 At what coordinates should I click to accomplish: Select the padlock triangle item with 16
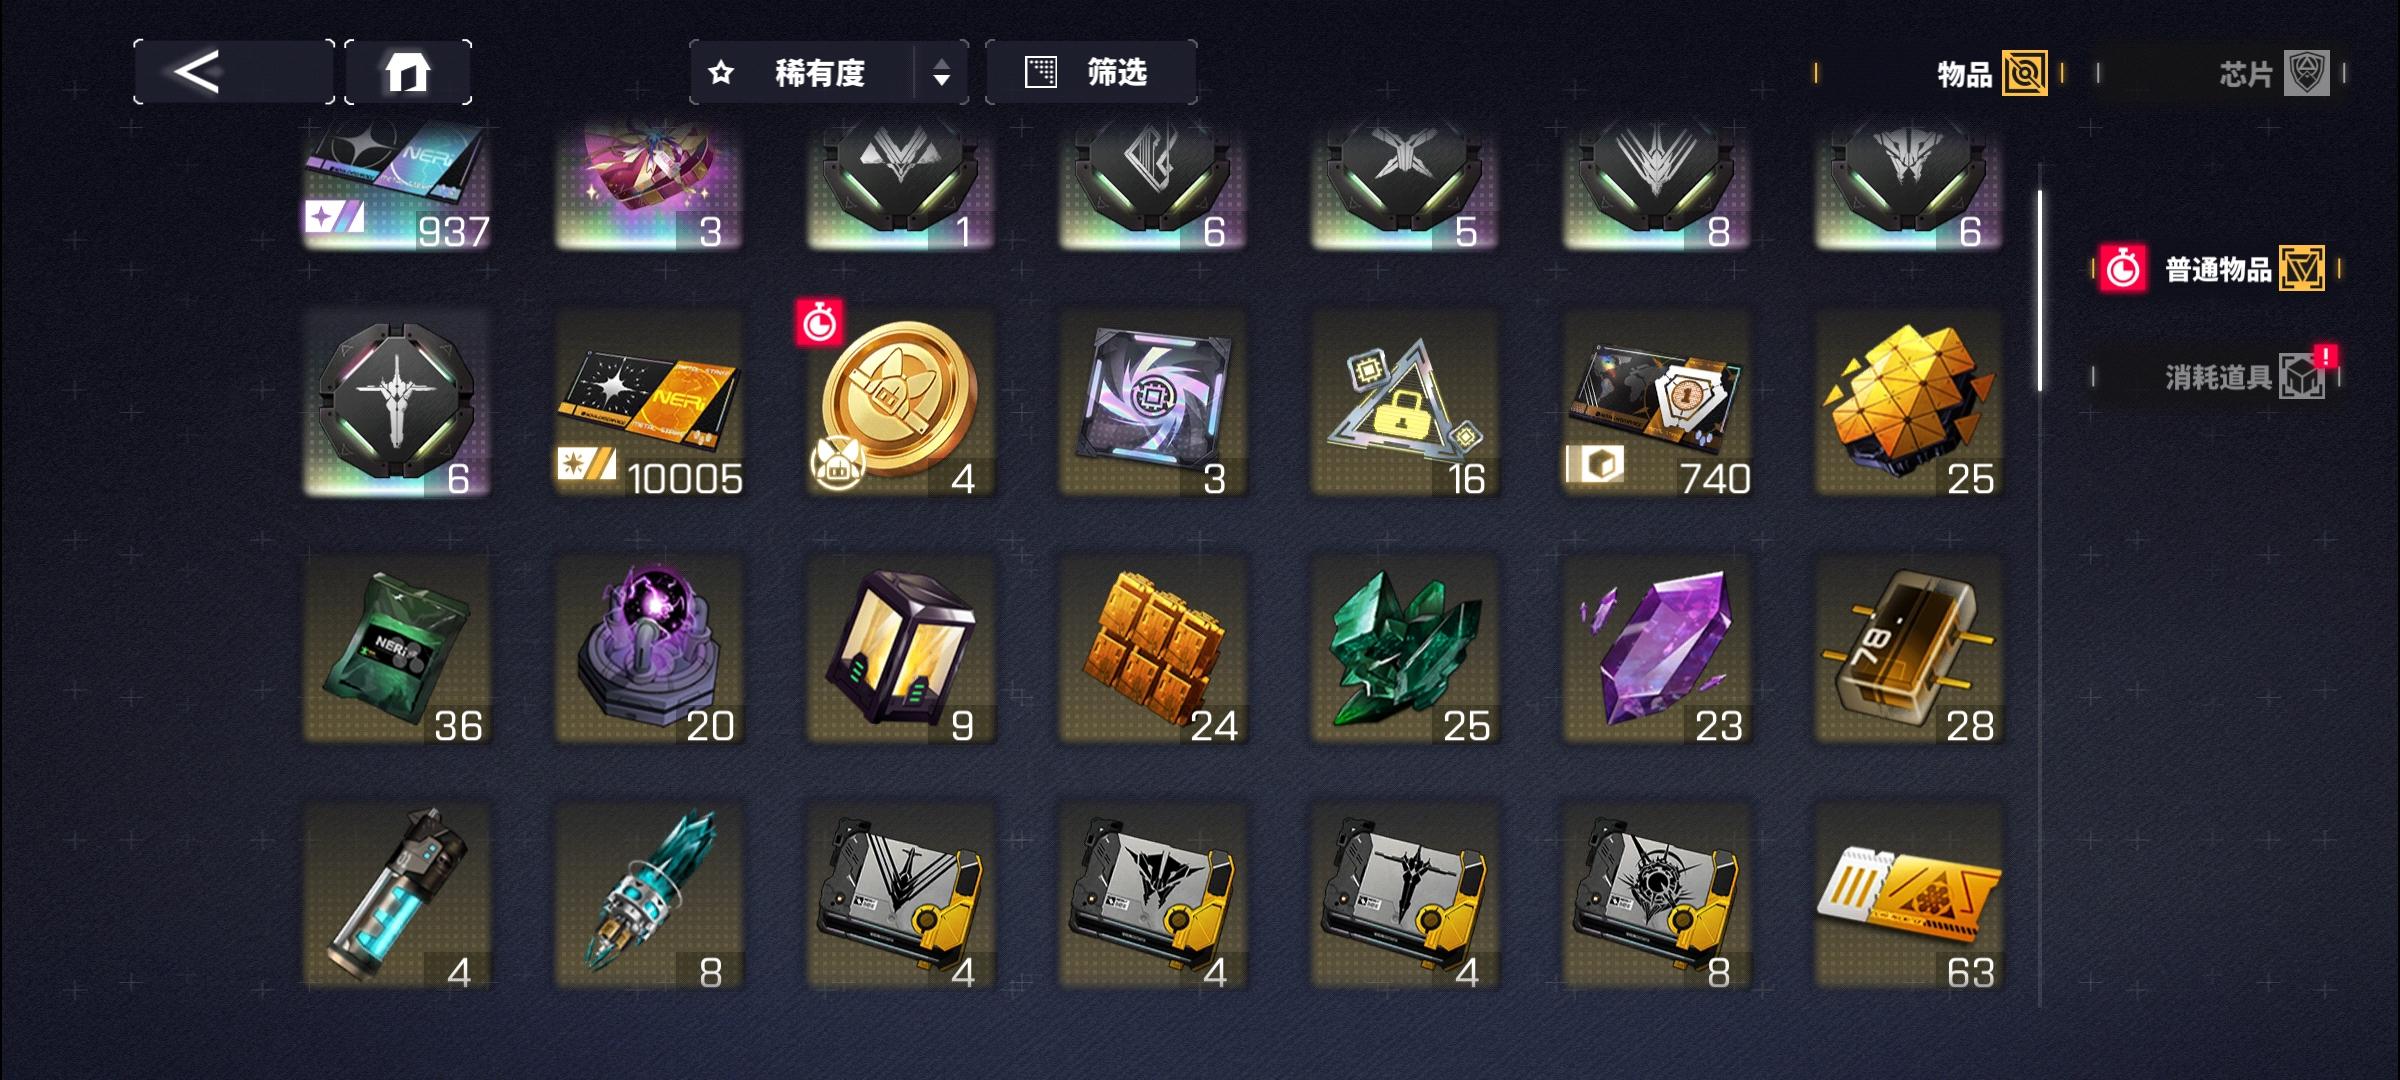1404,403
